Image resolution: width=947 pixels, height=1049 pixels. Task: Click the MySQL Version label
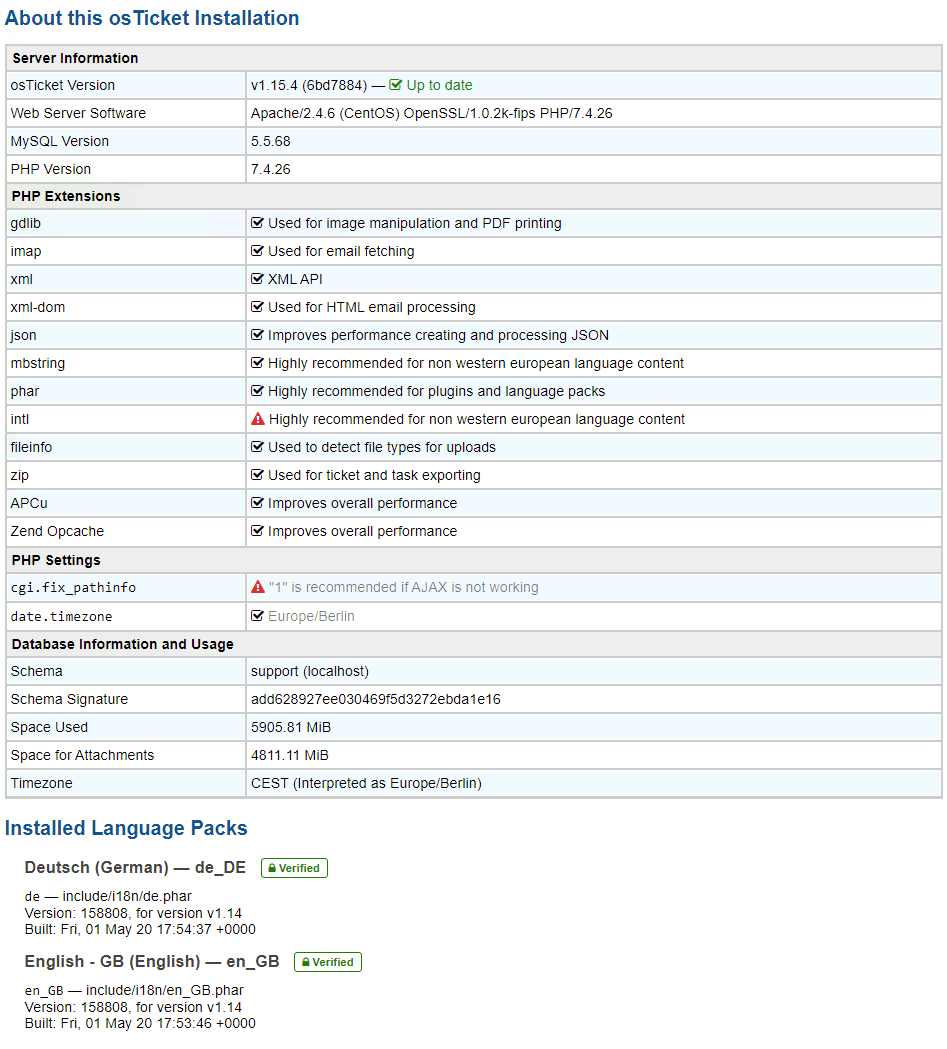coord(60,141)
